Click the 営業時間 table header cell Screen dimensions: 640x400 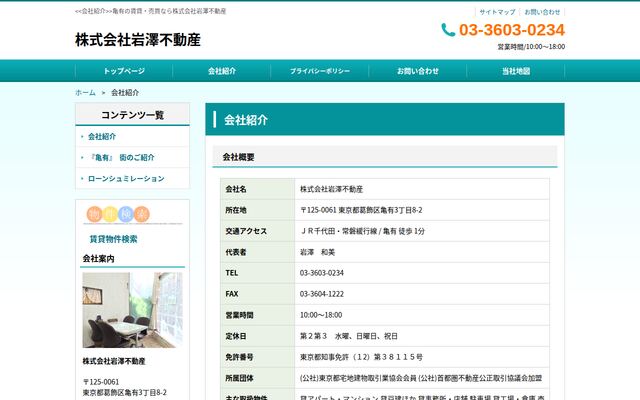258,315
